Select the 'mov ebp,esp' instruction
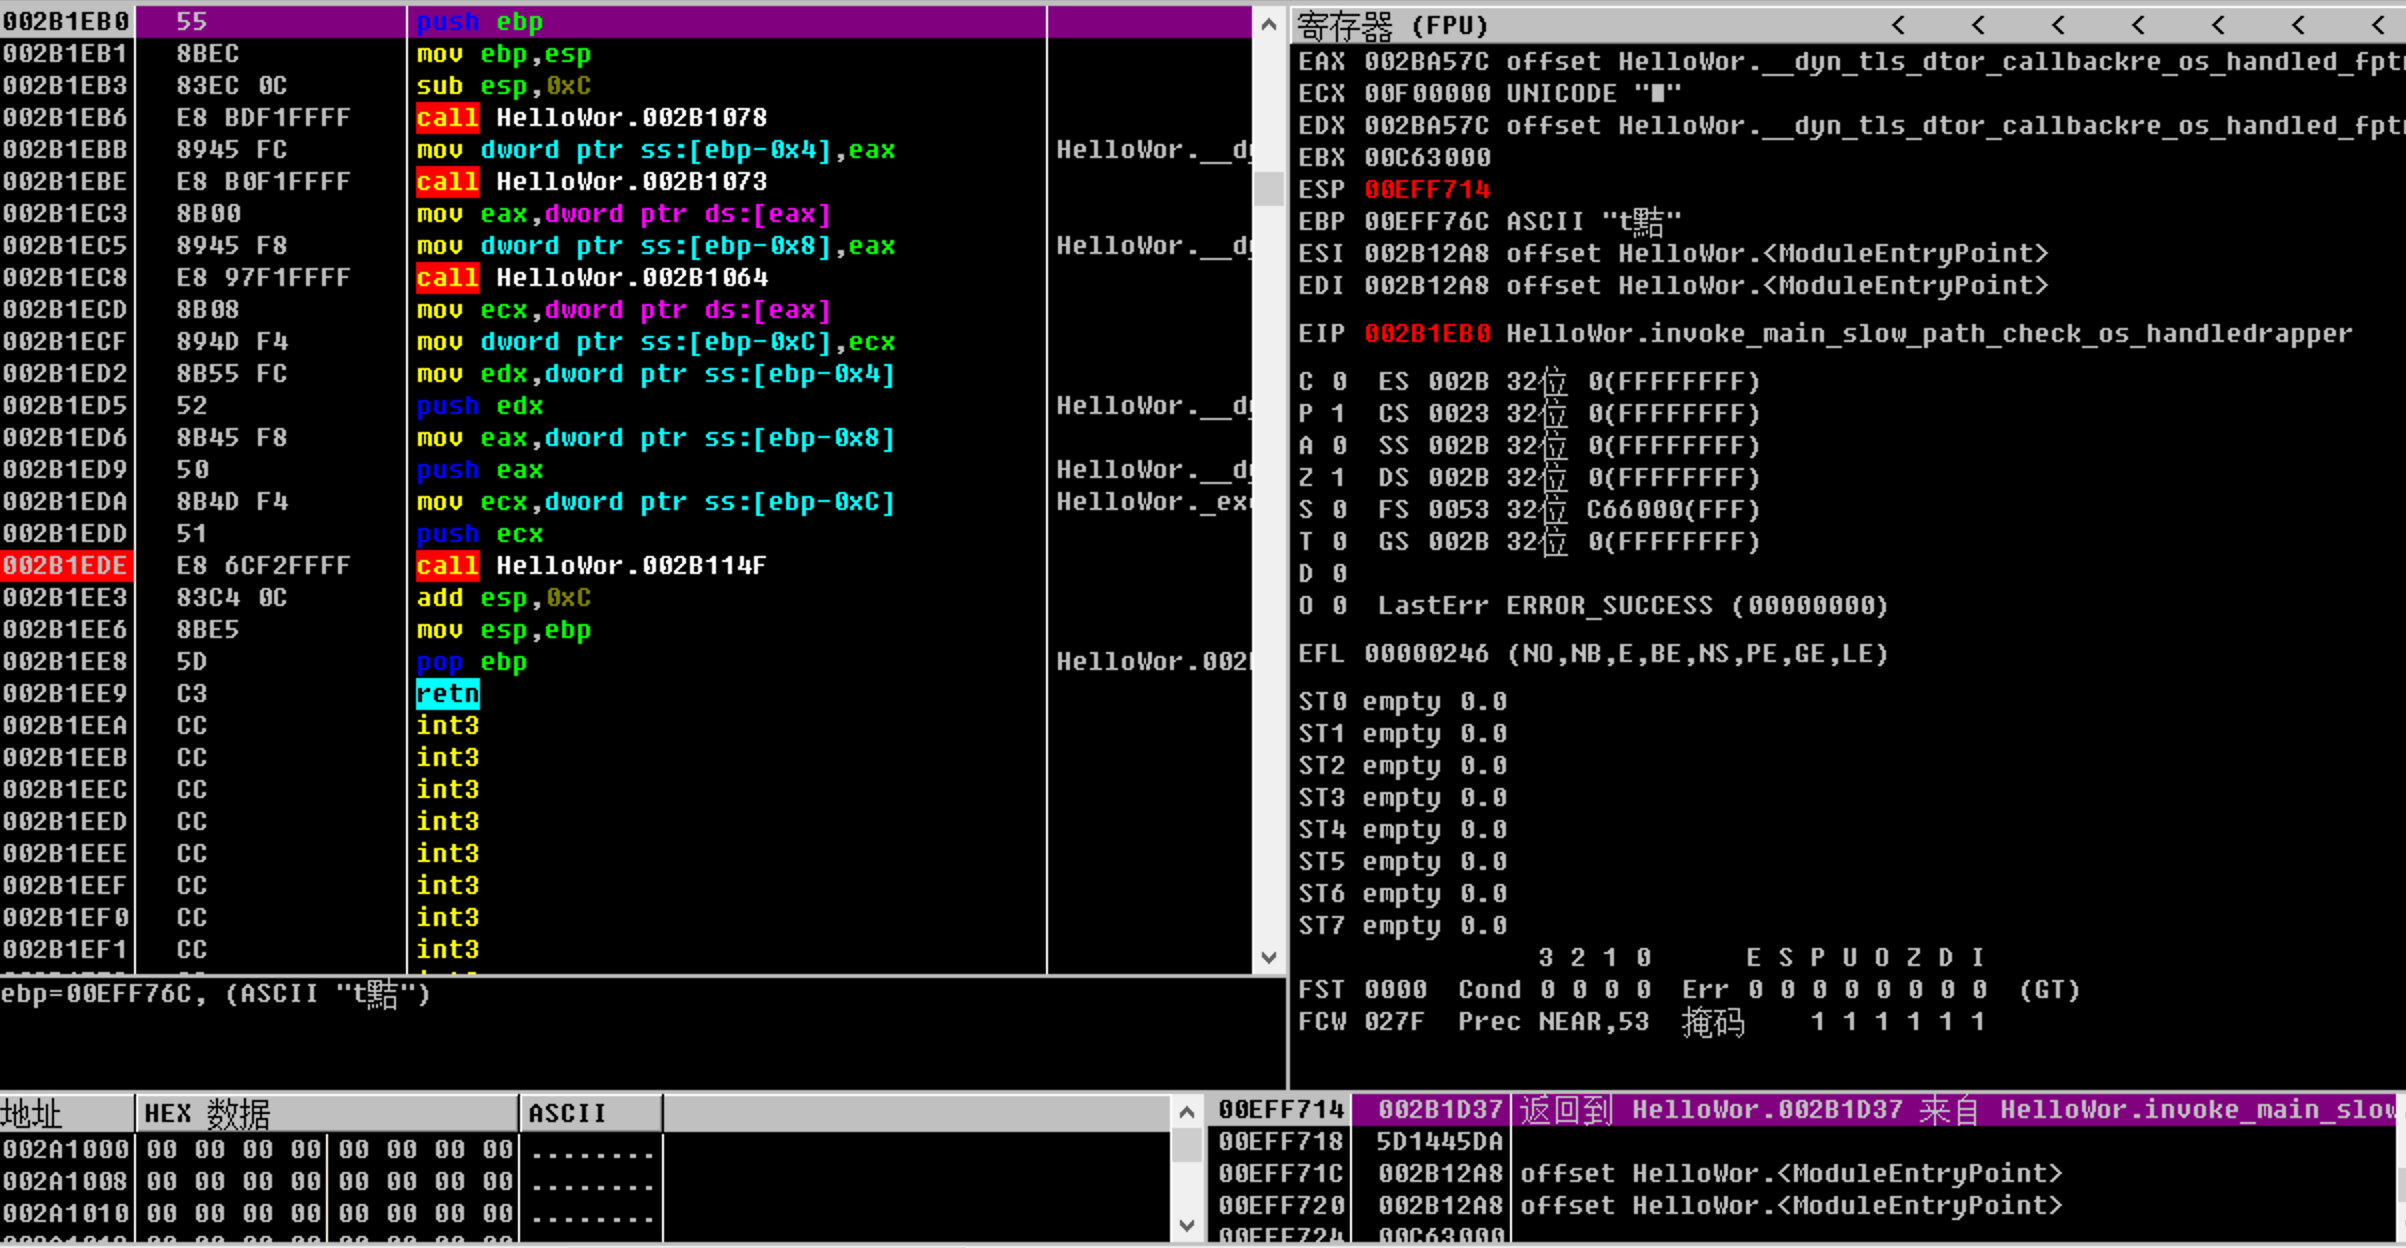The image size is (2406, 1248). pyautogui.click(x=504, y=53)
